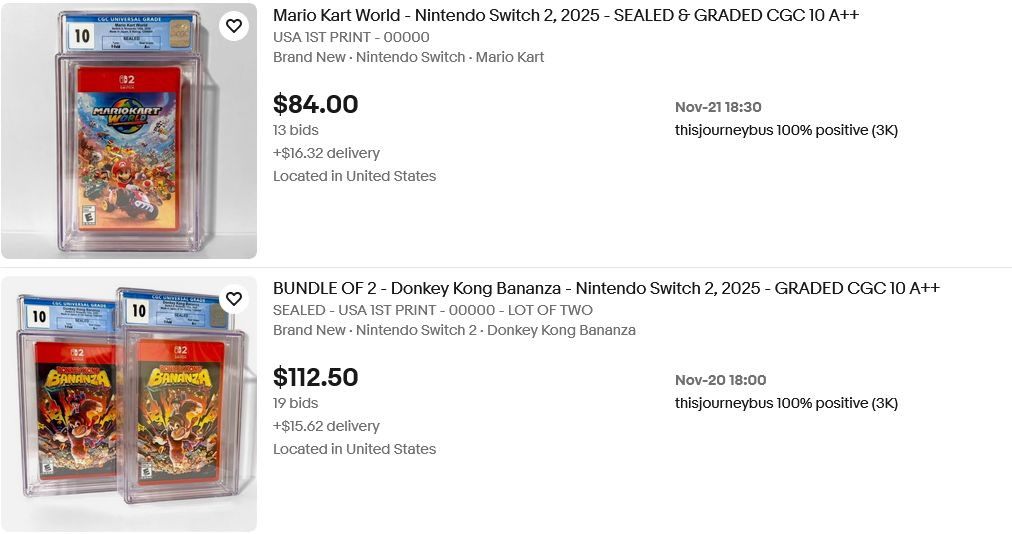Open Mario Kart World SEALED & GRADED listing title
Screen dimensions: 1012x534
(x=565, y=15)
